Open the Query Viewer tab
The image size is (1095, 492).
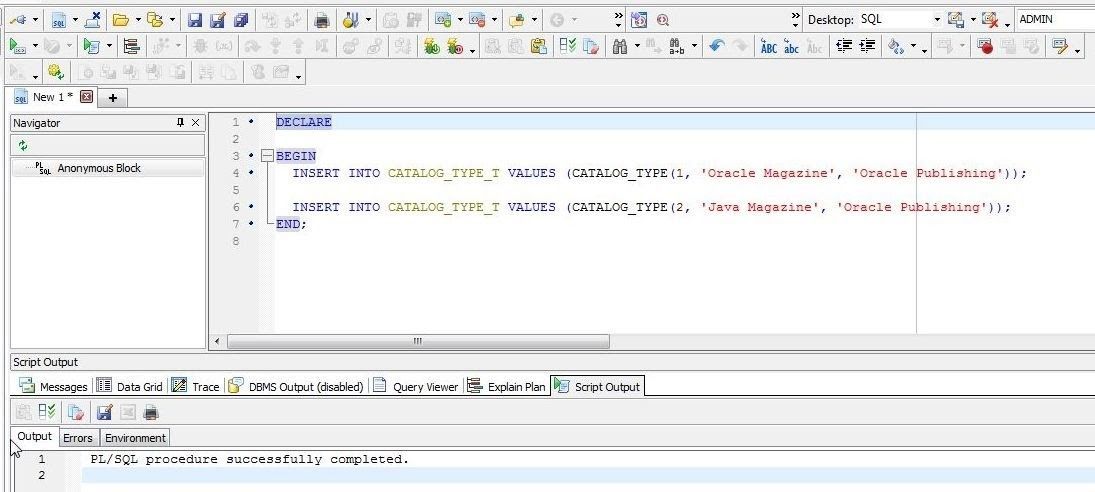[x=416, y=386]
